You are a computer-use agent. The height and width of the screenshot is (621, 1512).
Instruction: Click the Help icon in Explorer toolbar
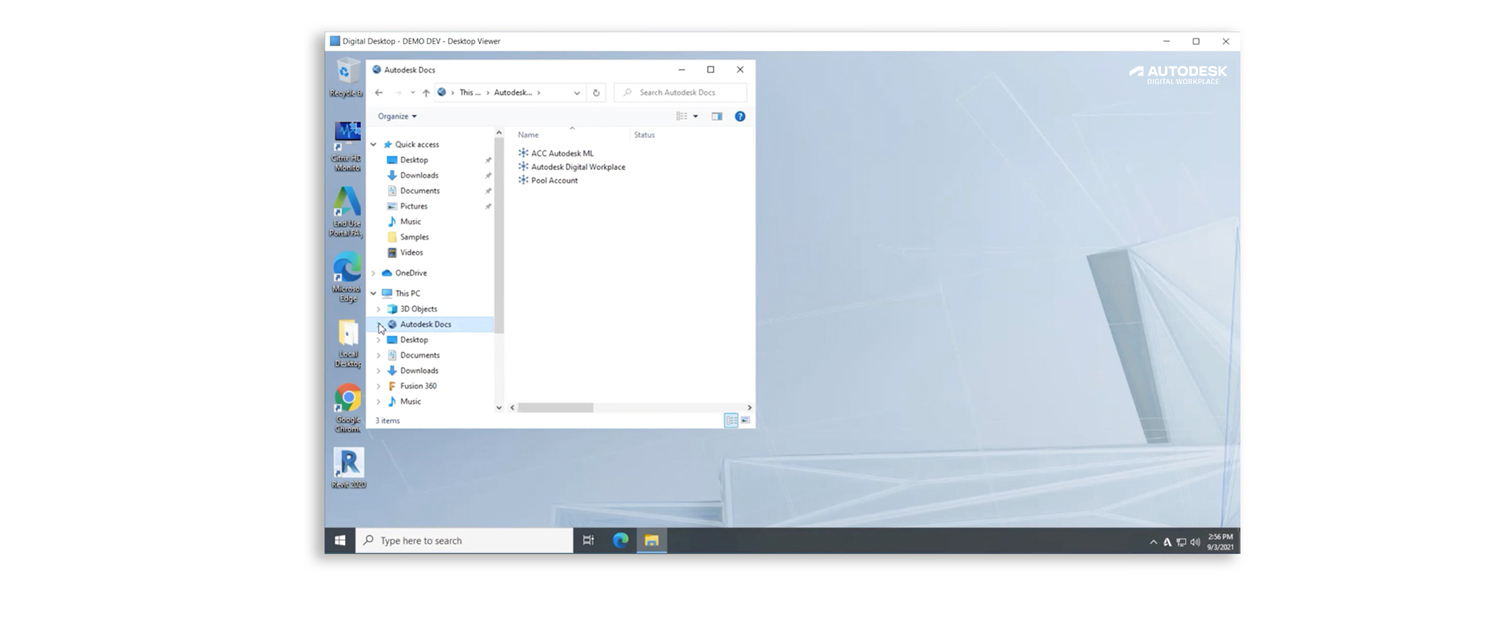[739, 116]
